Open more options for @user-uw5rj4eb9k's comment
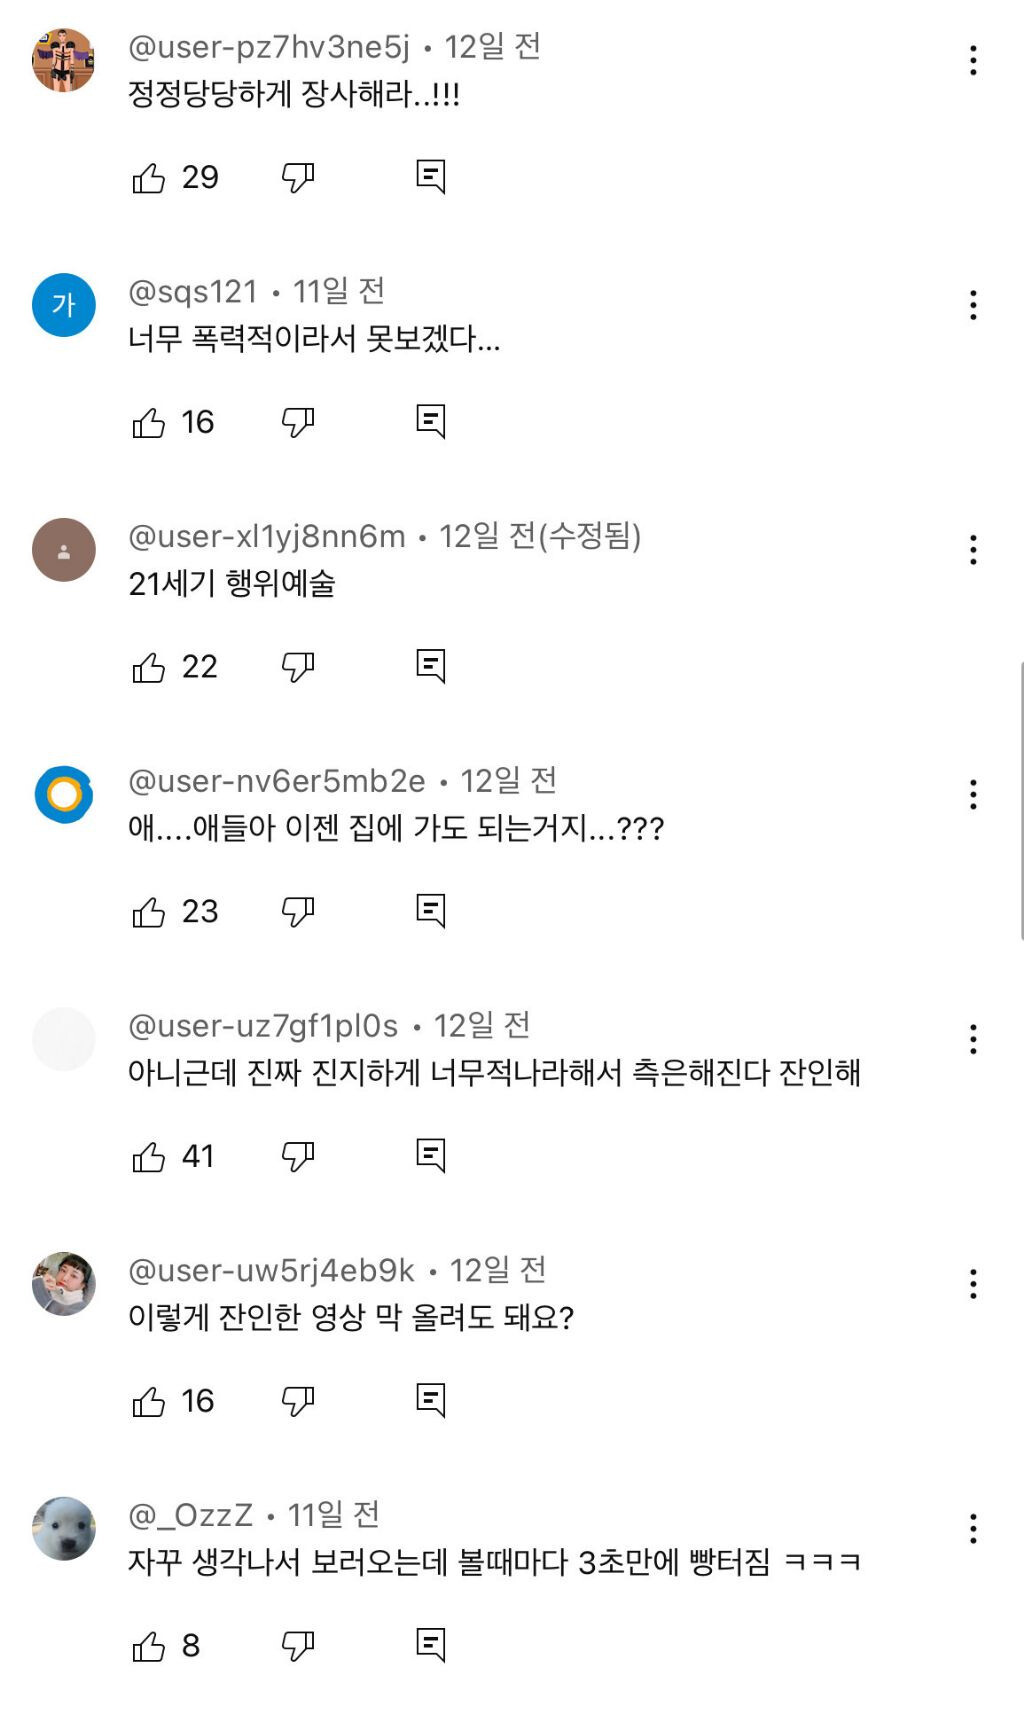The image size is (1024, 1714). tap(973, 1284)
